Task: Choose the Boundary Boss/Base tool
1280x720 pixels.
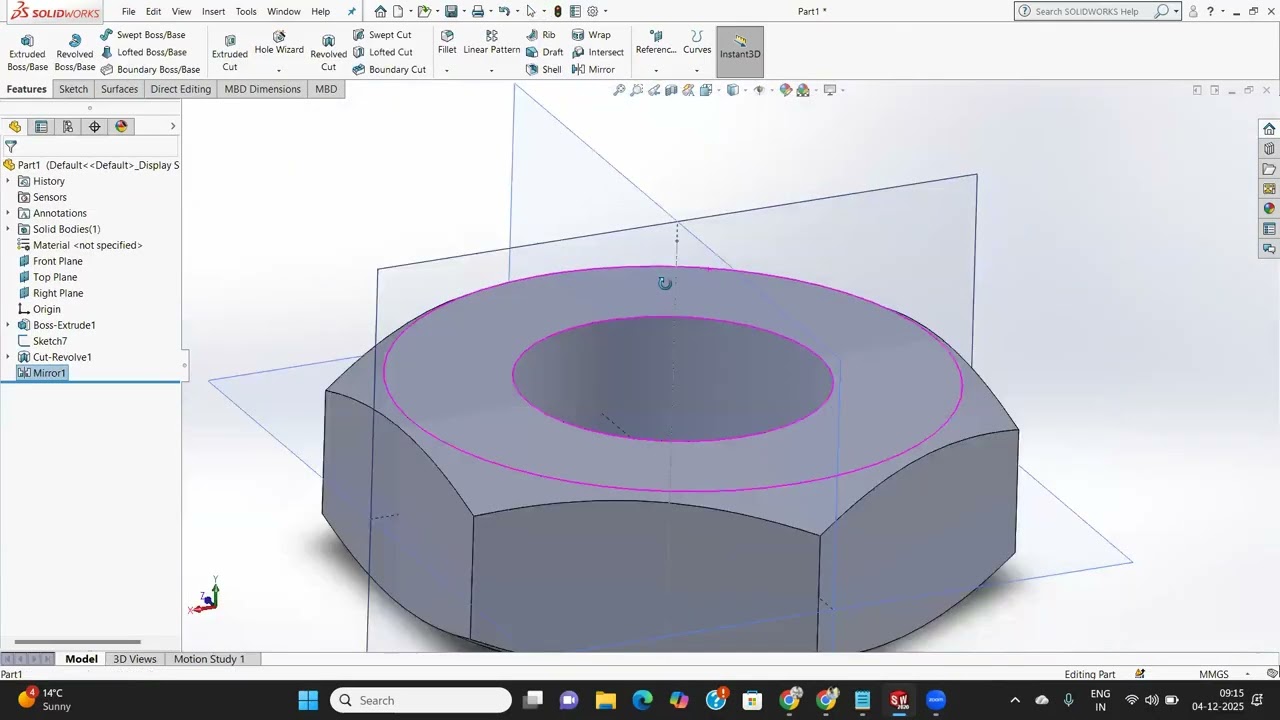Action: pyautogui.click(x=150, y=70)
